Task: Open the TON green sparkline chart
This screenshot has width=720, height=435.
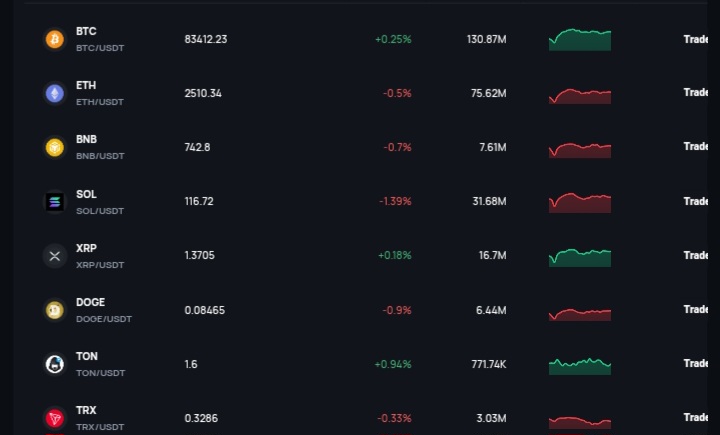Action: (580, 366)
